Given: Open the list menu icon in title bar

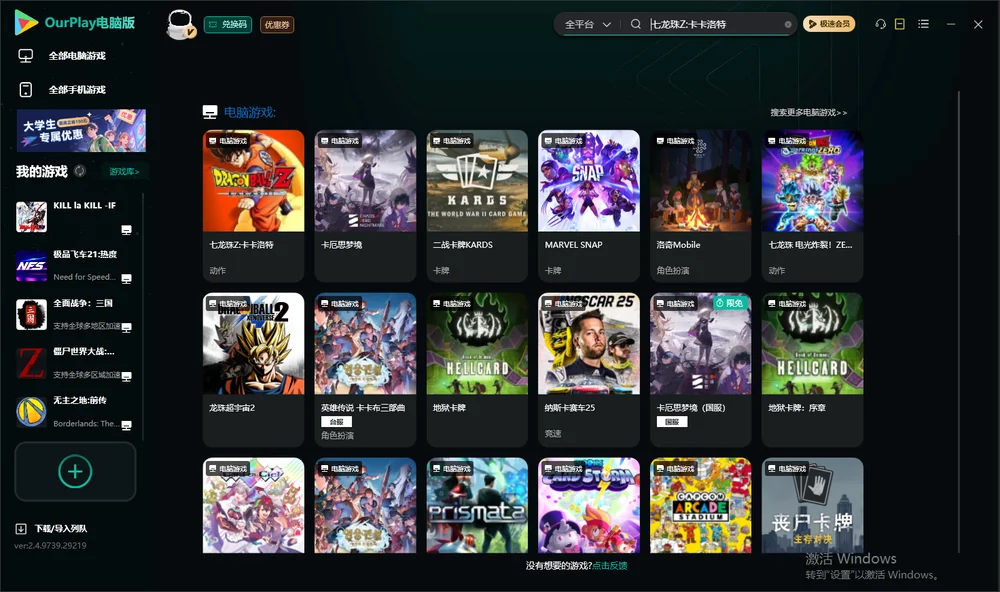Looking at the screenshot, I should (923, 24).
